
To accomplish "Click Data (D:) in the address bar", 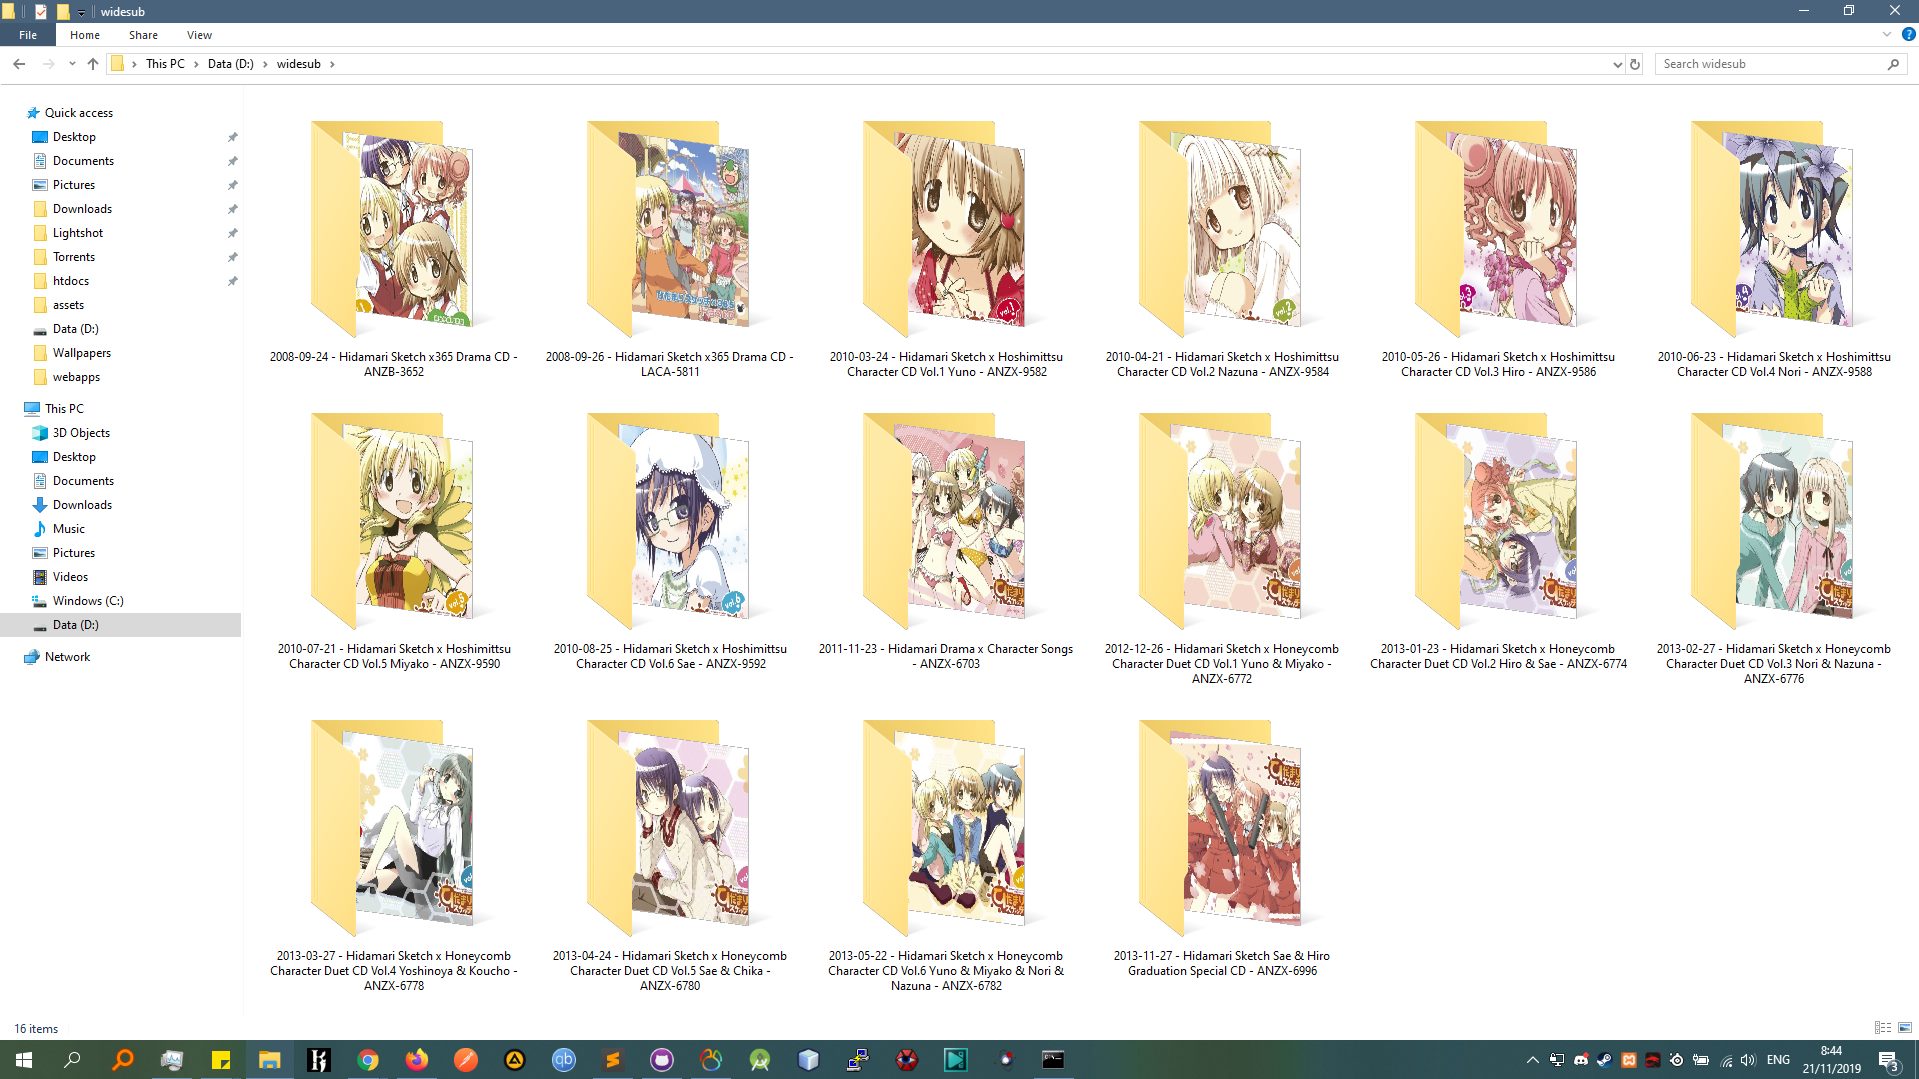I will [x=231, y=64].
